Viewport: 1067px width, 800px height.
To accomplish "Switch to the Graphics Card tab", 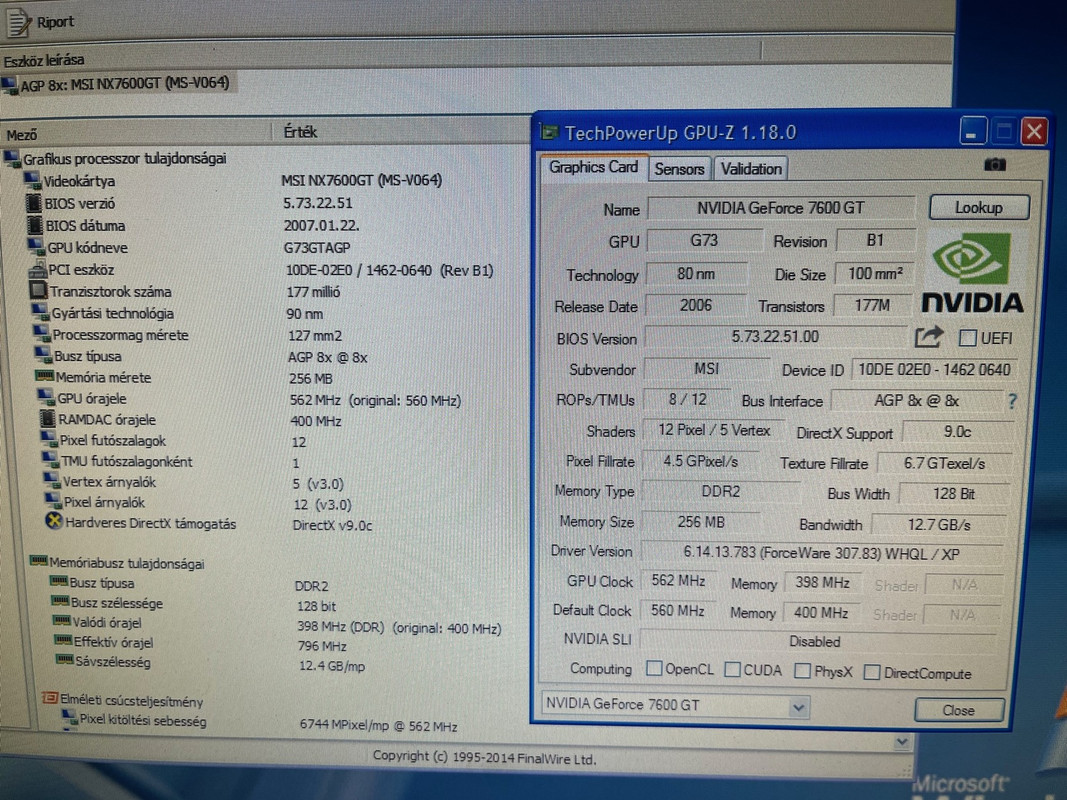I will (x=593, y=167).
